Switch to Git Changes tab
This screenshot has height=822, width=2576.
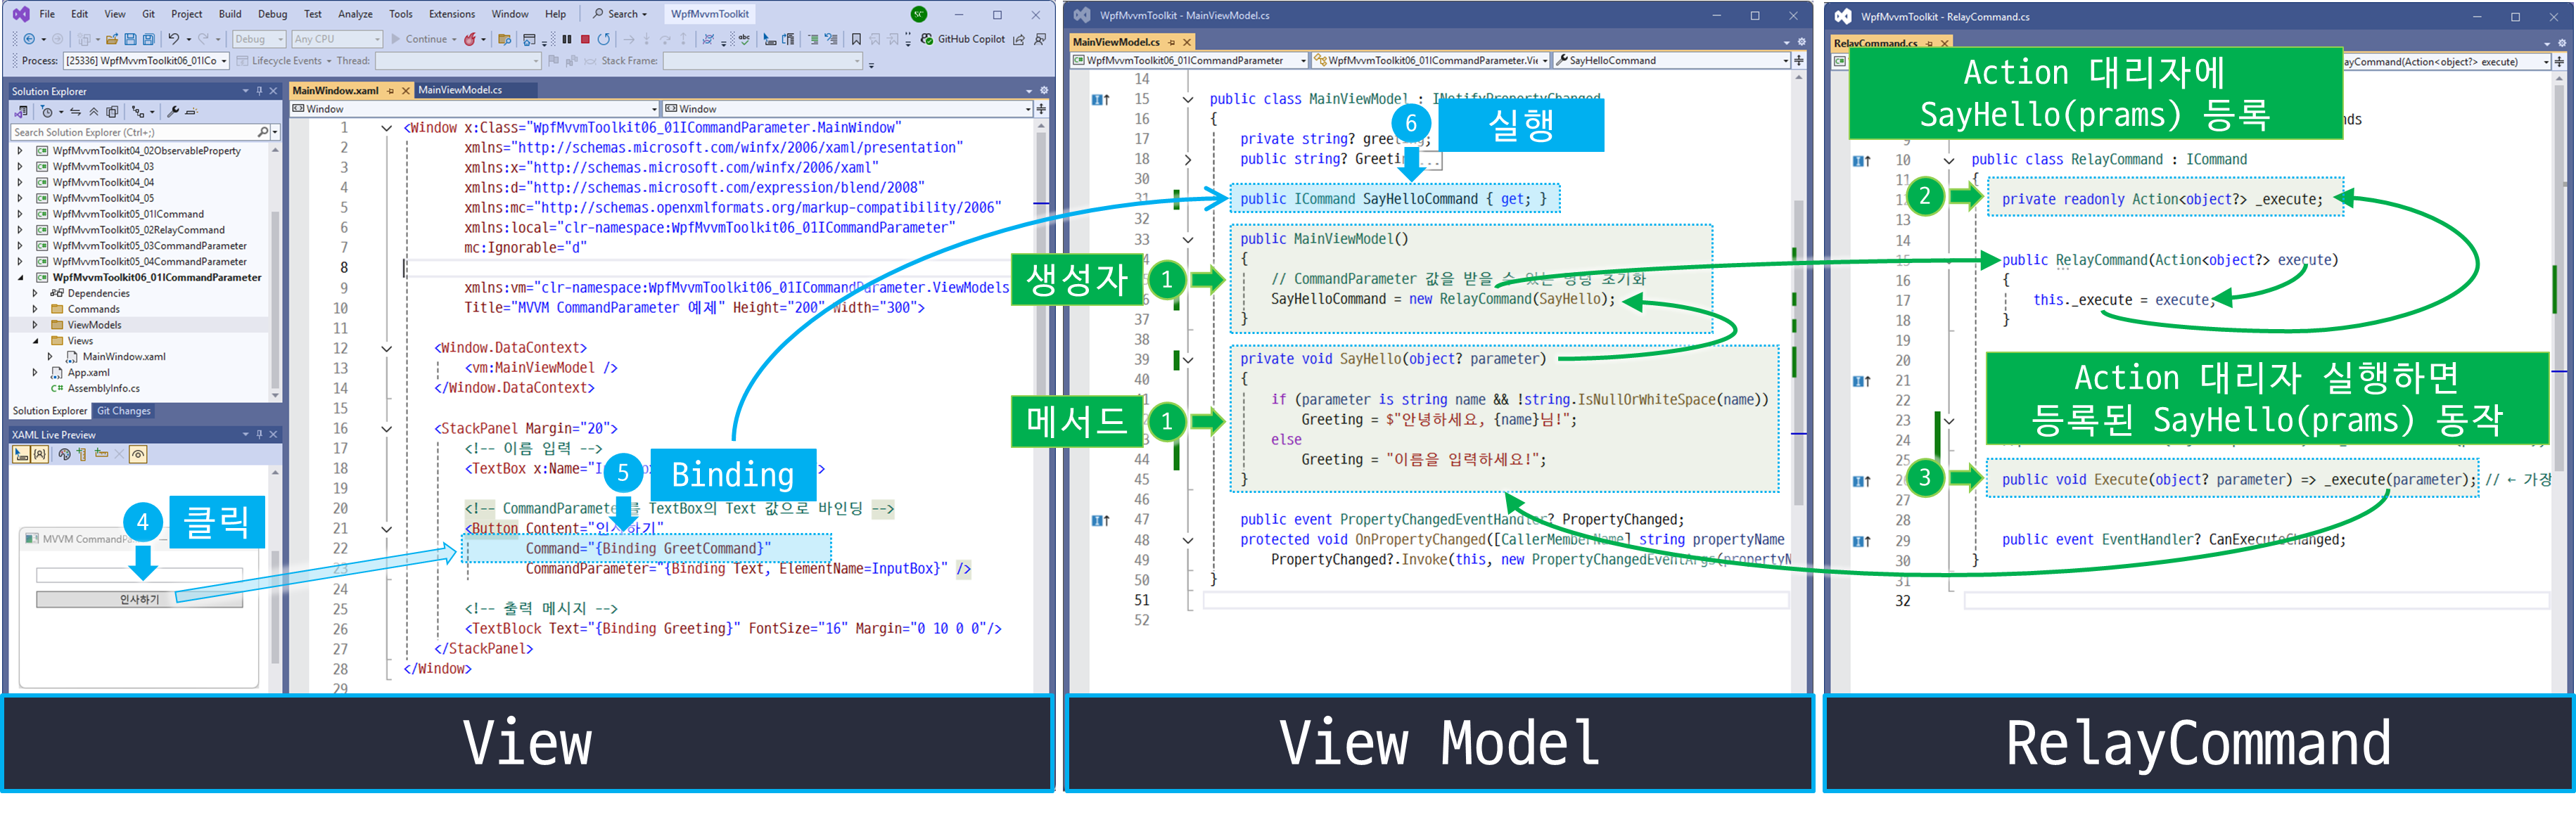pyautogui.click(x=124, y=411)
